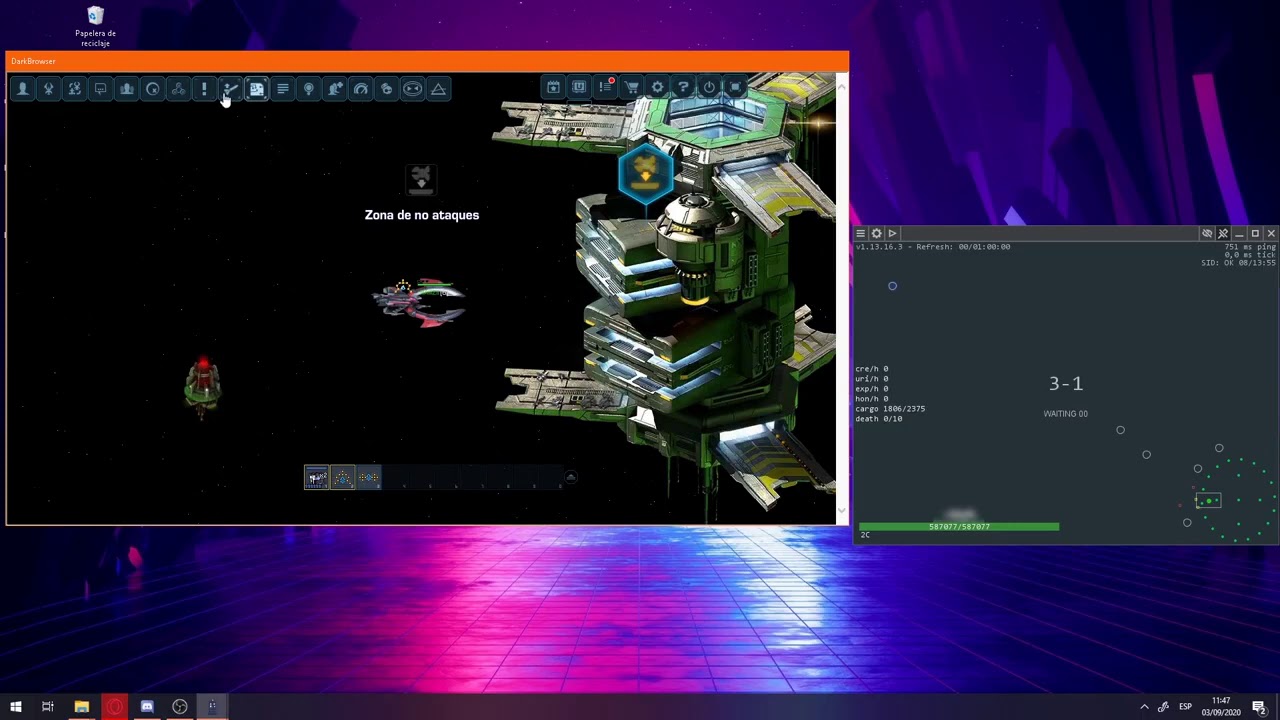The width and height of the screenshot is (1280, 720).
Task: Click the location pin toolbar icon
Action: point(308,89)
